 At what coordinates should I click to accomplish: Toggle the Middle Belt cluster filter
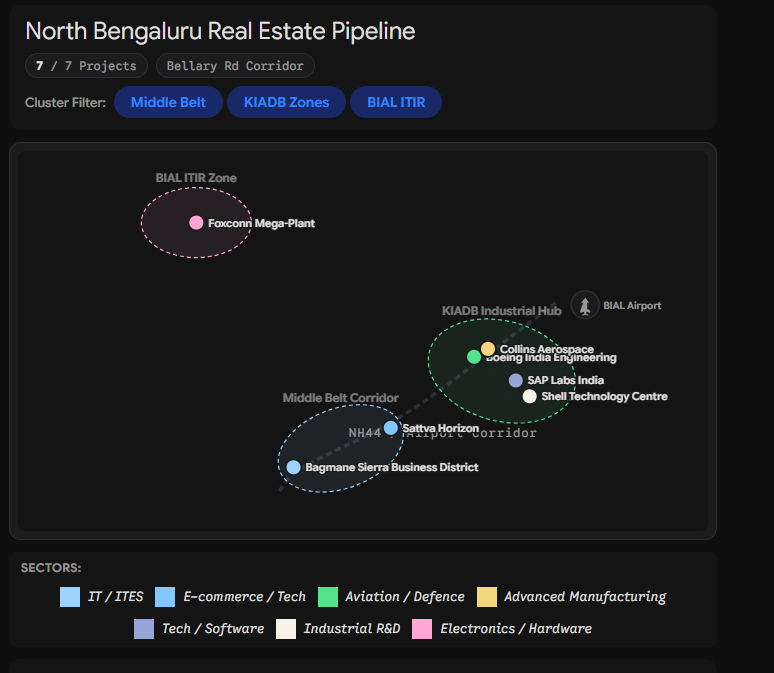click(x=168, y=102)
